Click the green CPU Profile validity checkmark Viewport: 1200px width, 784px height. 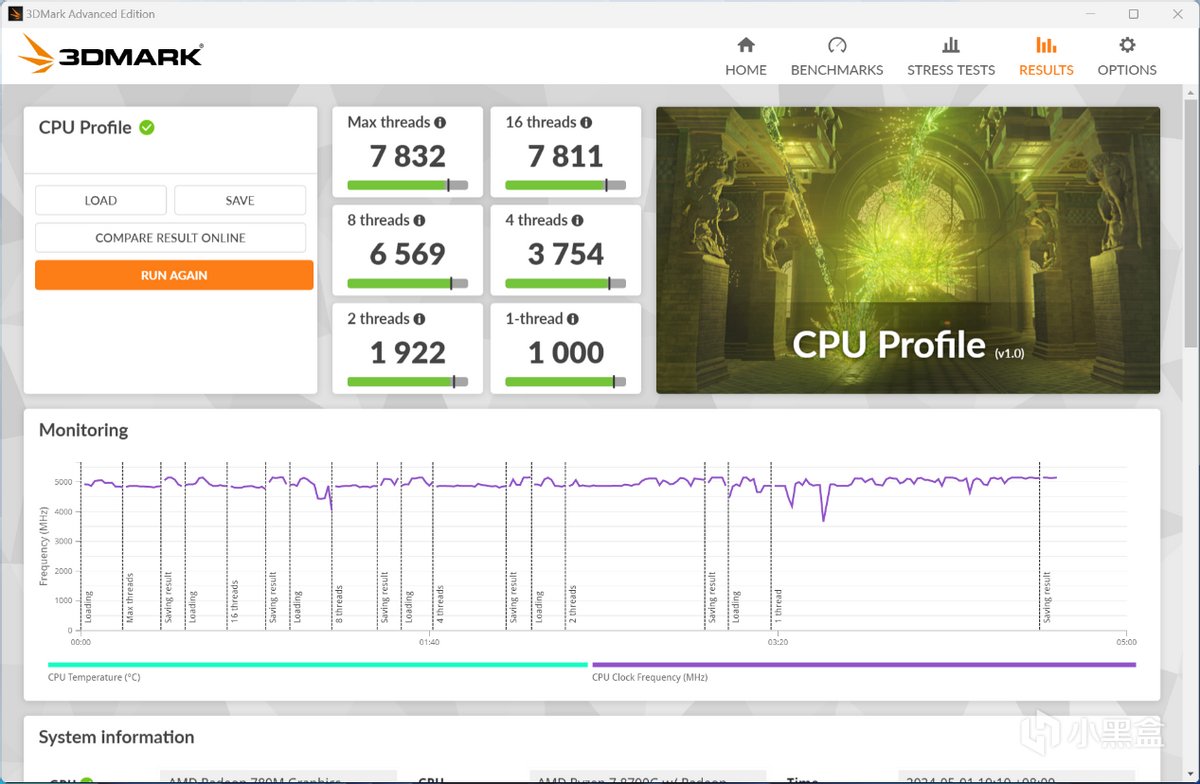pos(147,127)
